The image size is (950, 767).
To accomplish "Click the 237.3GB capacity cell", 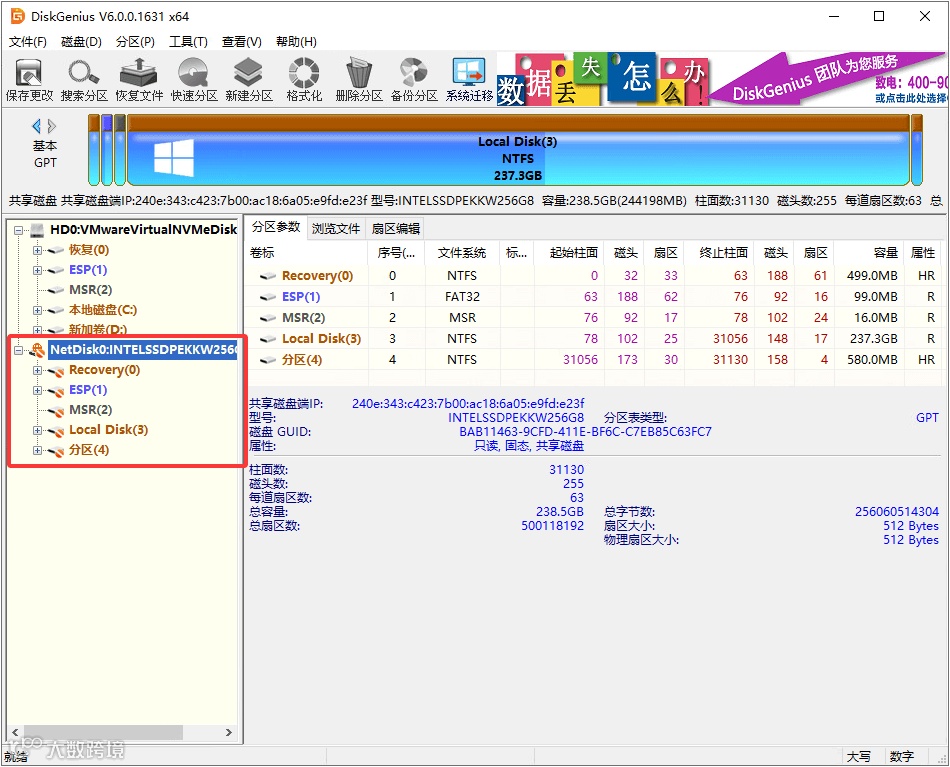I will click(x=873, y=339).
